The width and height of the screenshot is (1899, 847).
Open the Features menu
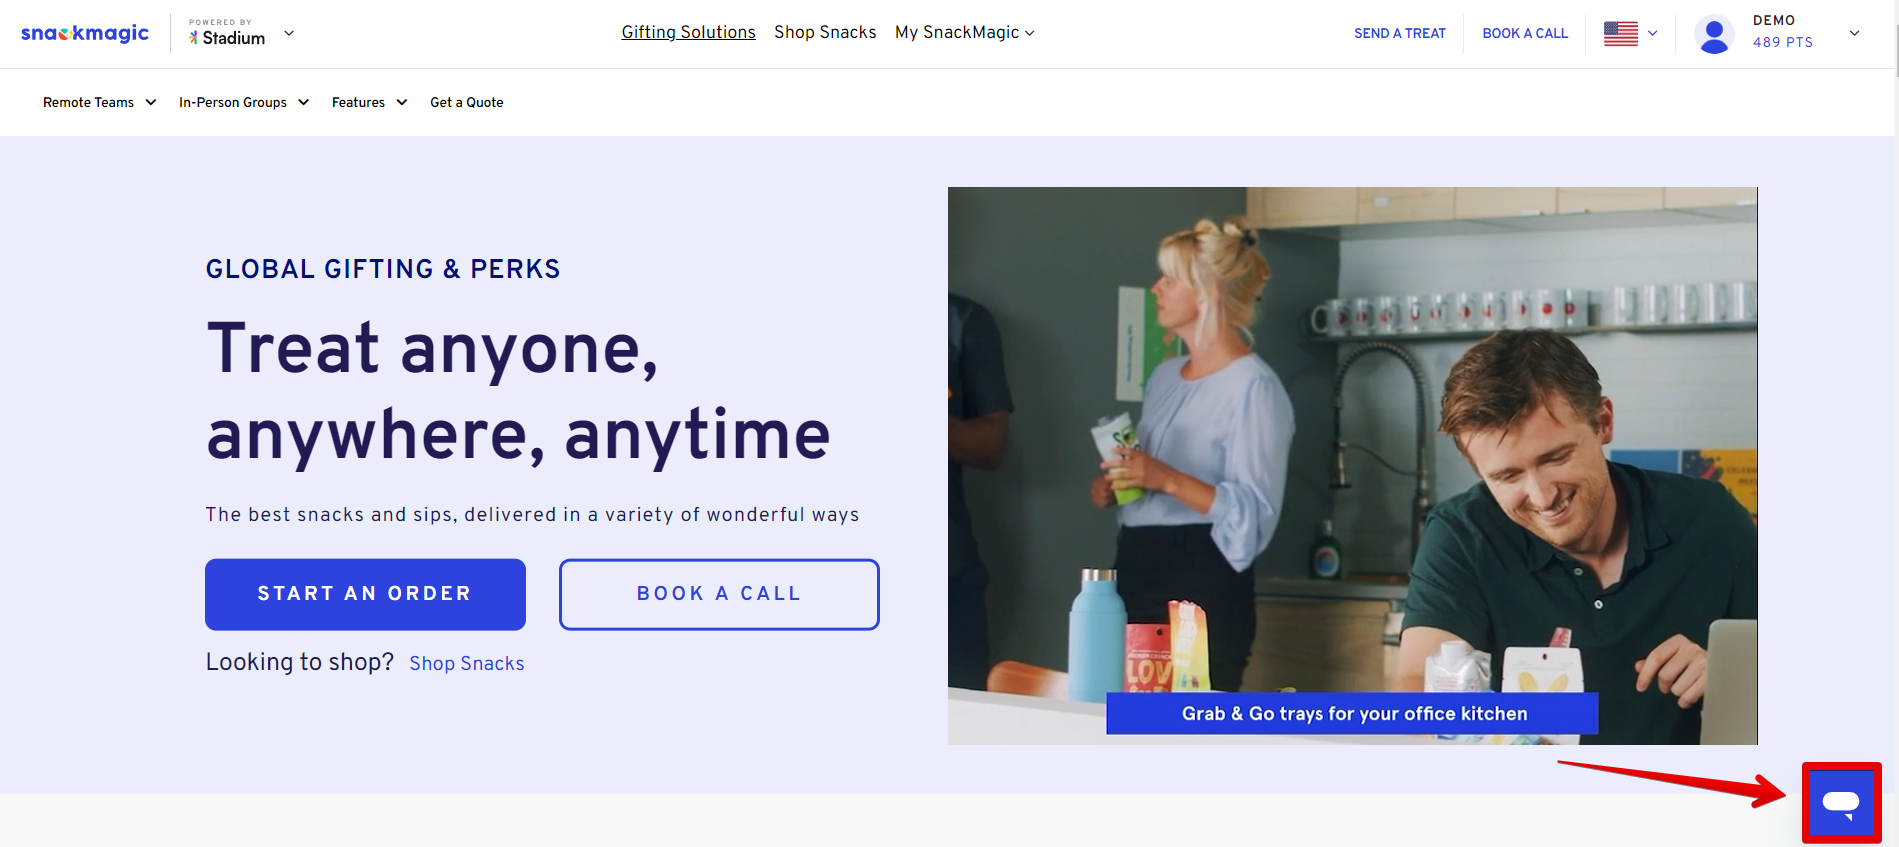coord(369,102)
